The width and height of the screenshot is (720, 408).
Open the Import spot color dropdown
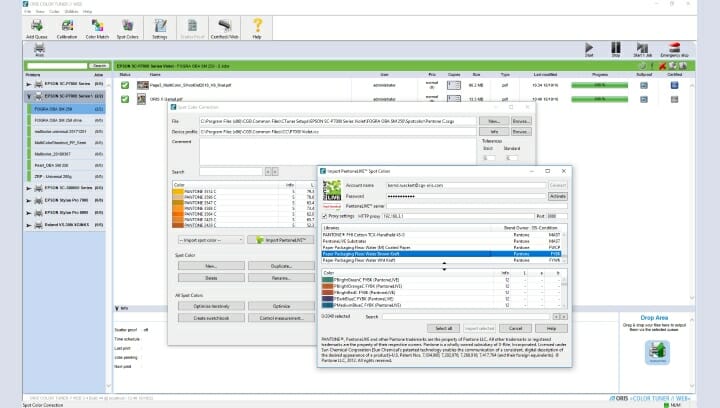[211, 240]
